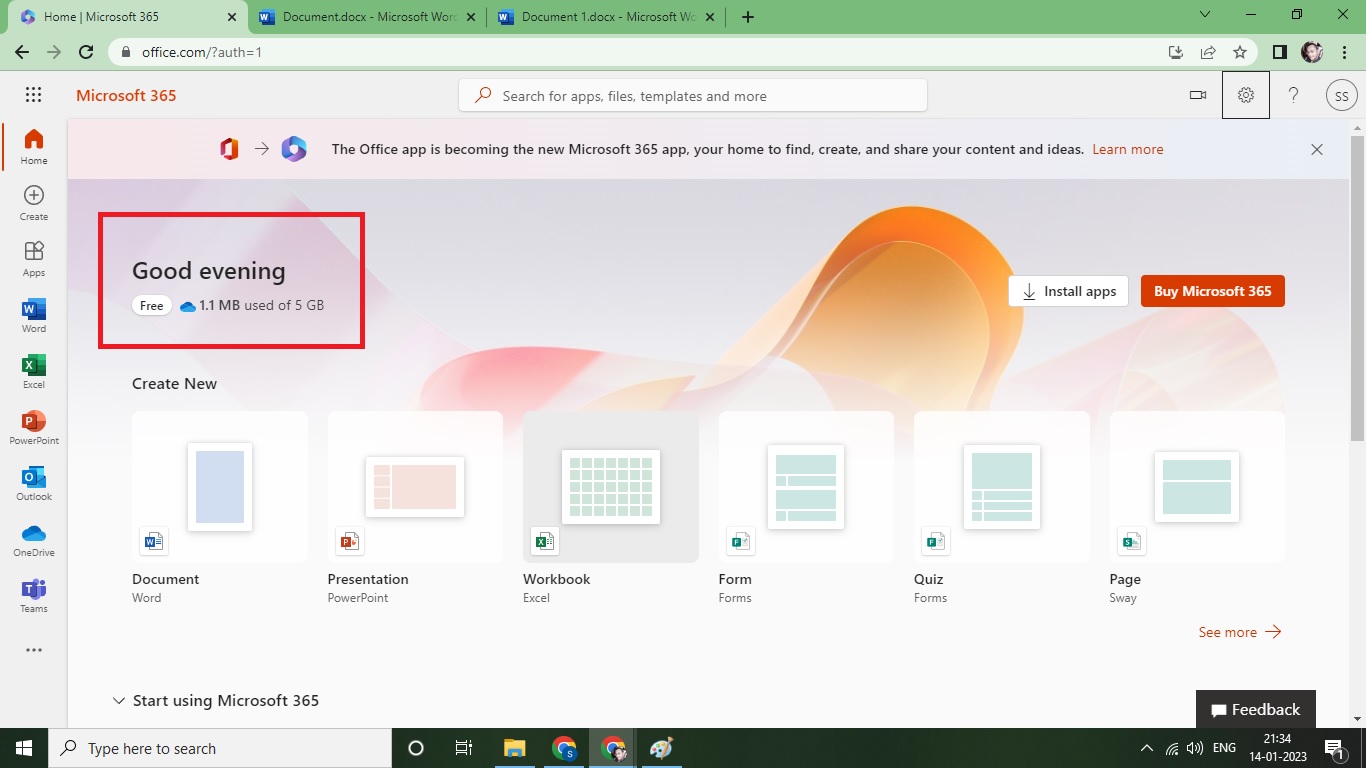The height and width of the screenshot is (768, 1366).
Task: Open the Chrome three-dot menu
Action: point(1344,52)
